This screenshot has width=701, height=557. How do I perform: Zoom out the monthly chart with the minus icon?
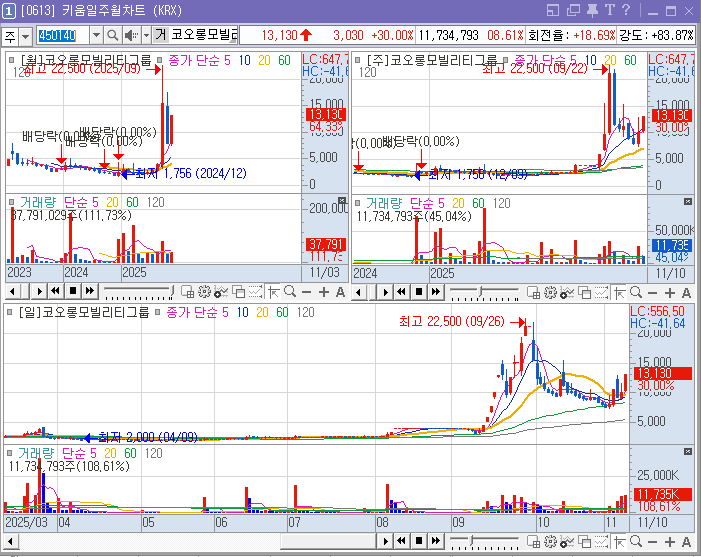(x=306, y=292)
